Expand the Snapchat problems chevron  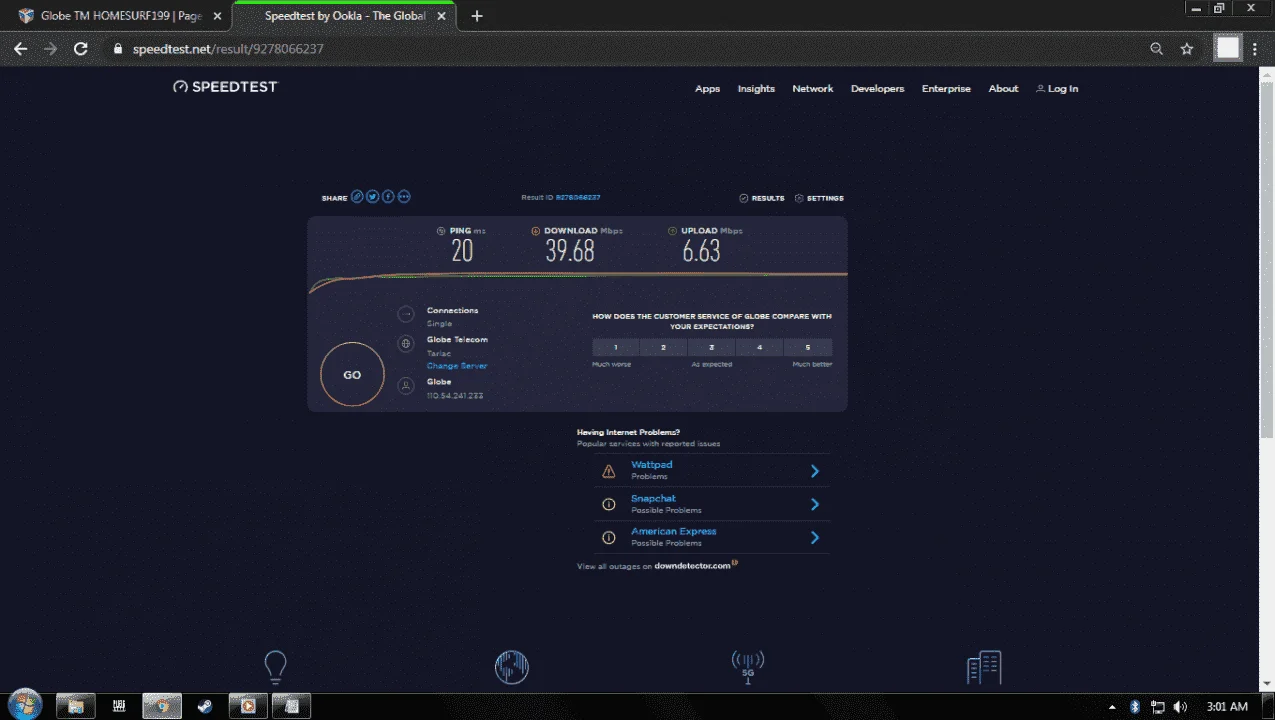[815, 504]
